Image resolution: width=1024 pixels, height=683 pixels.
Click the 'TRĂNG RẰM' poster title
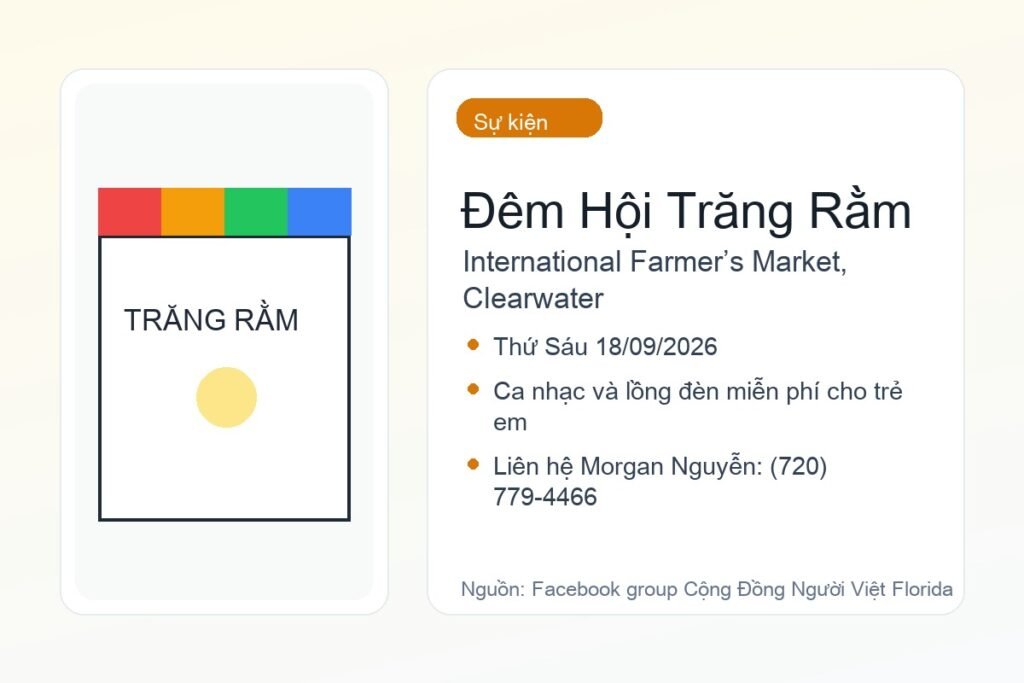coord(211,320)
